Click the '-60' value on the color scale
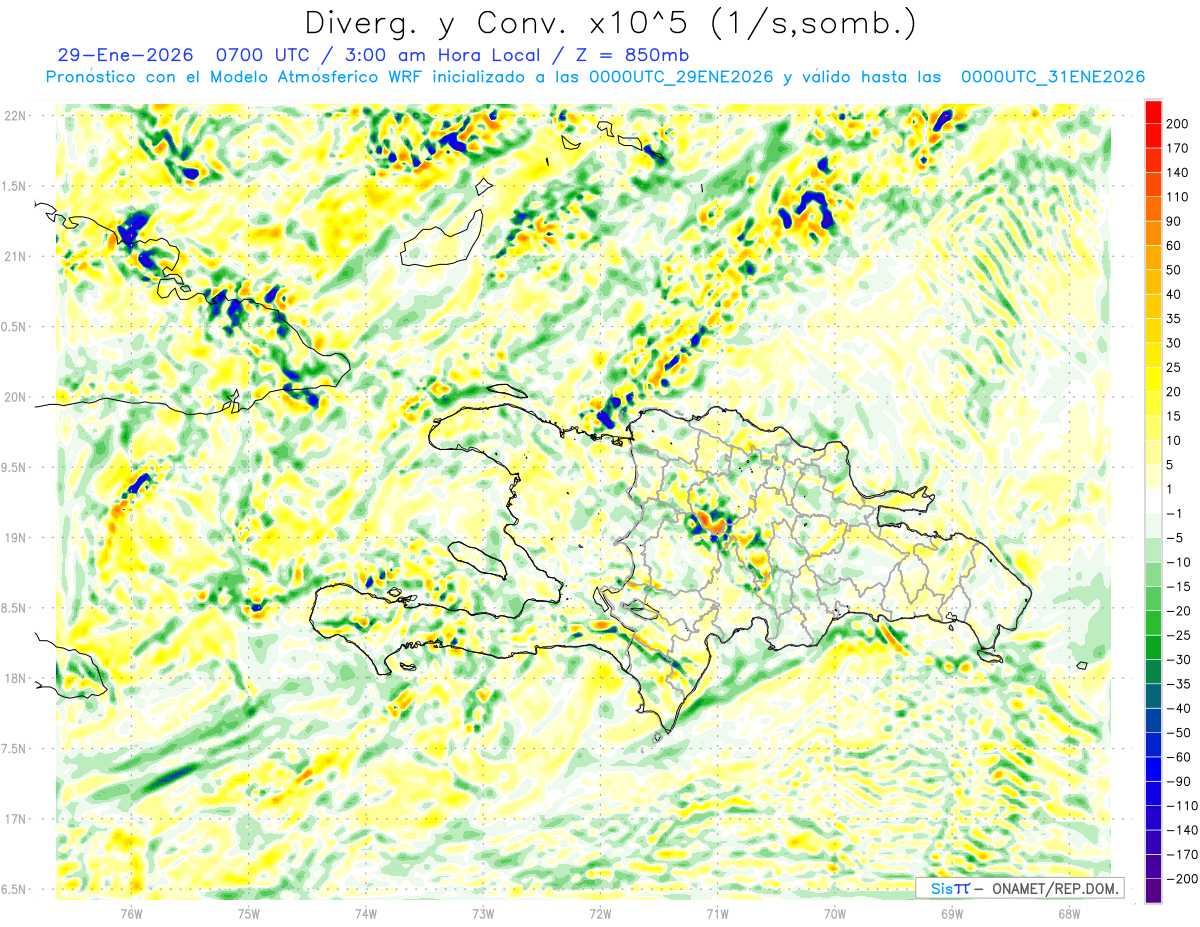Screen dimensions: 1200x927 click(1181, 757)
